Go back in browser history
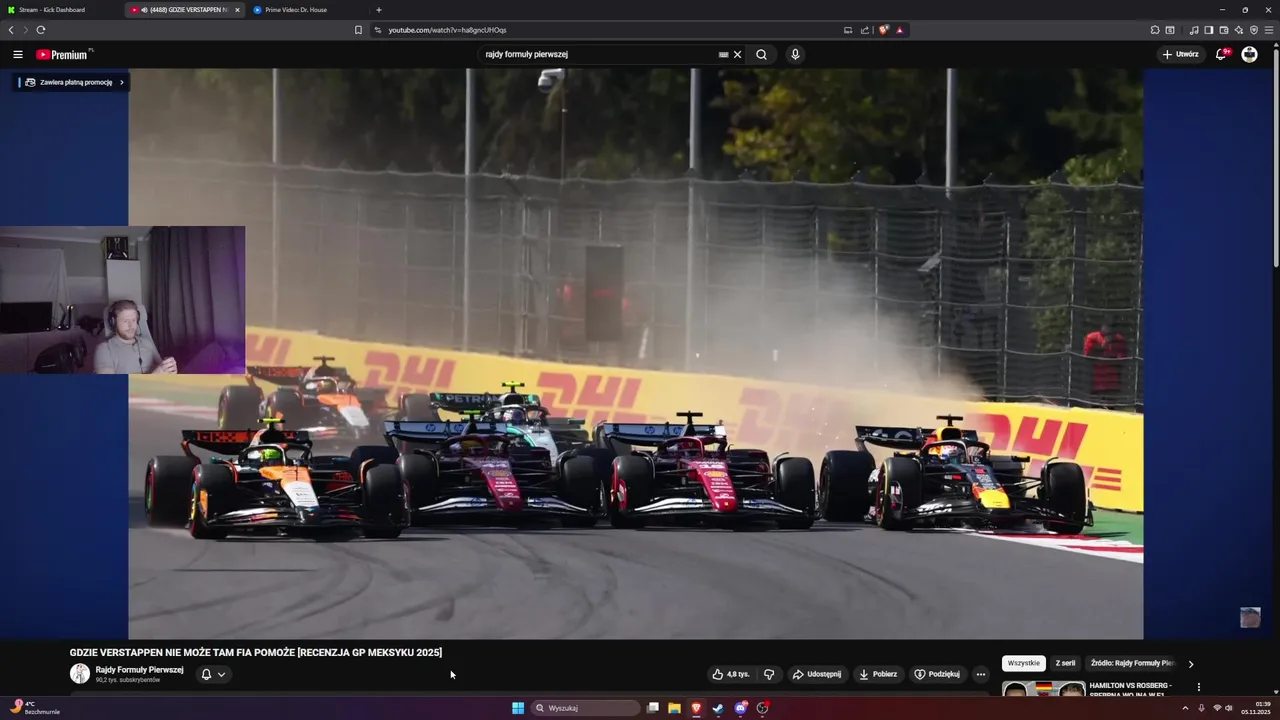The image size is (1280, 720). 11,30
